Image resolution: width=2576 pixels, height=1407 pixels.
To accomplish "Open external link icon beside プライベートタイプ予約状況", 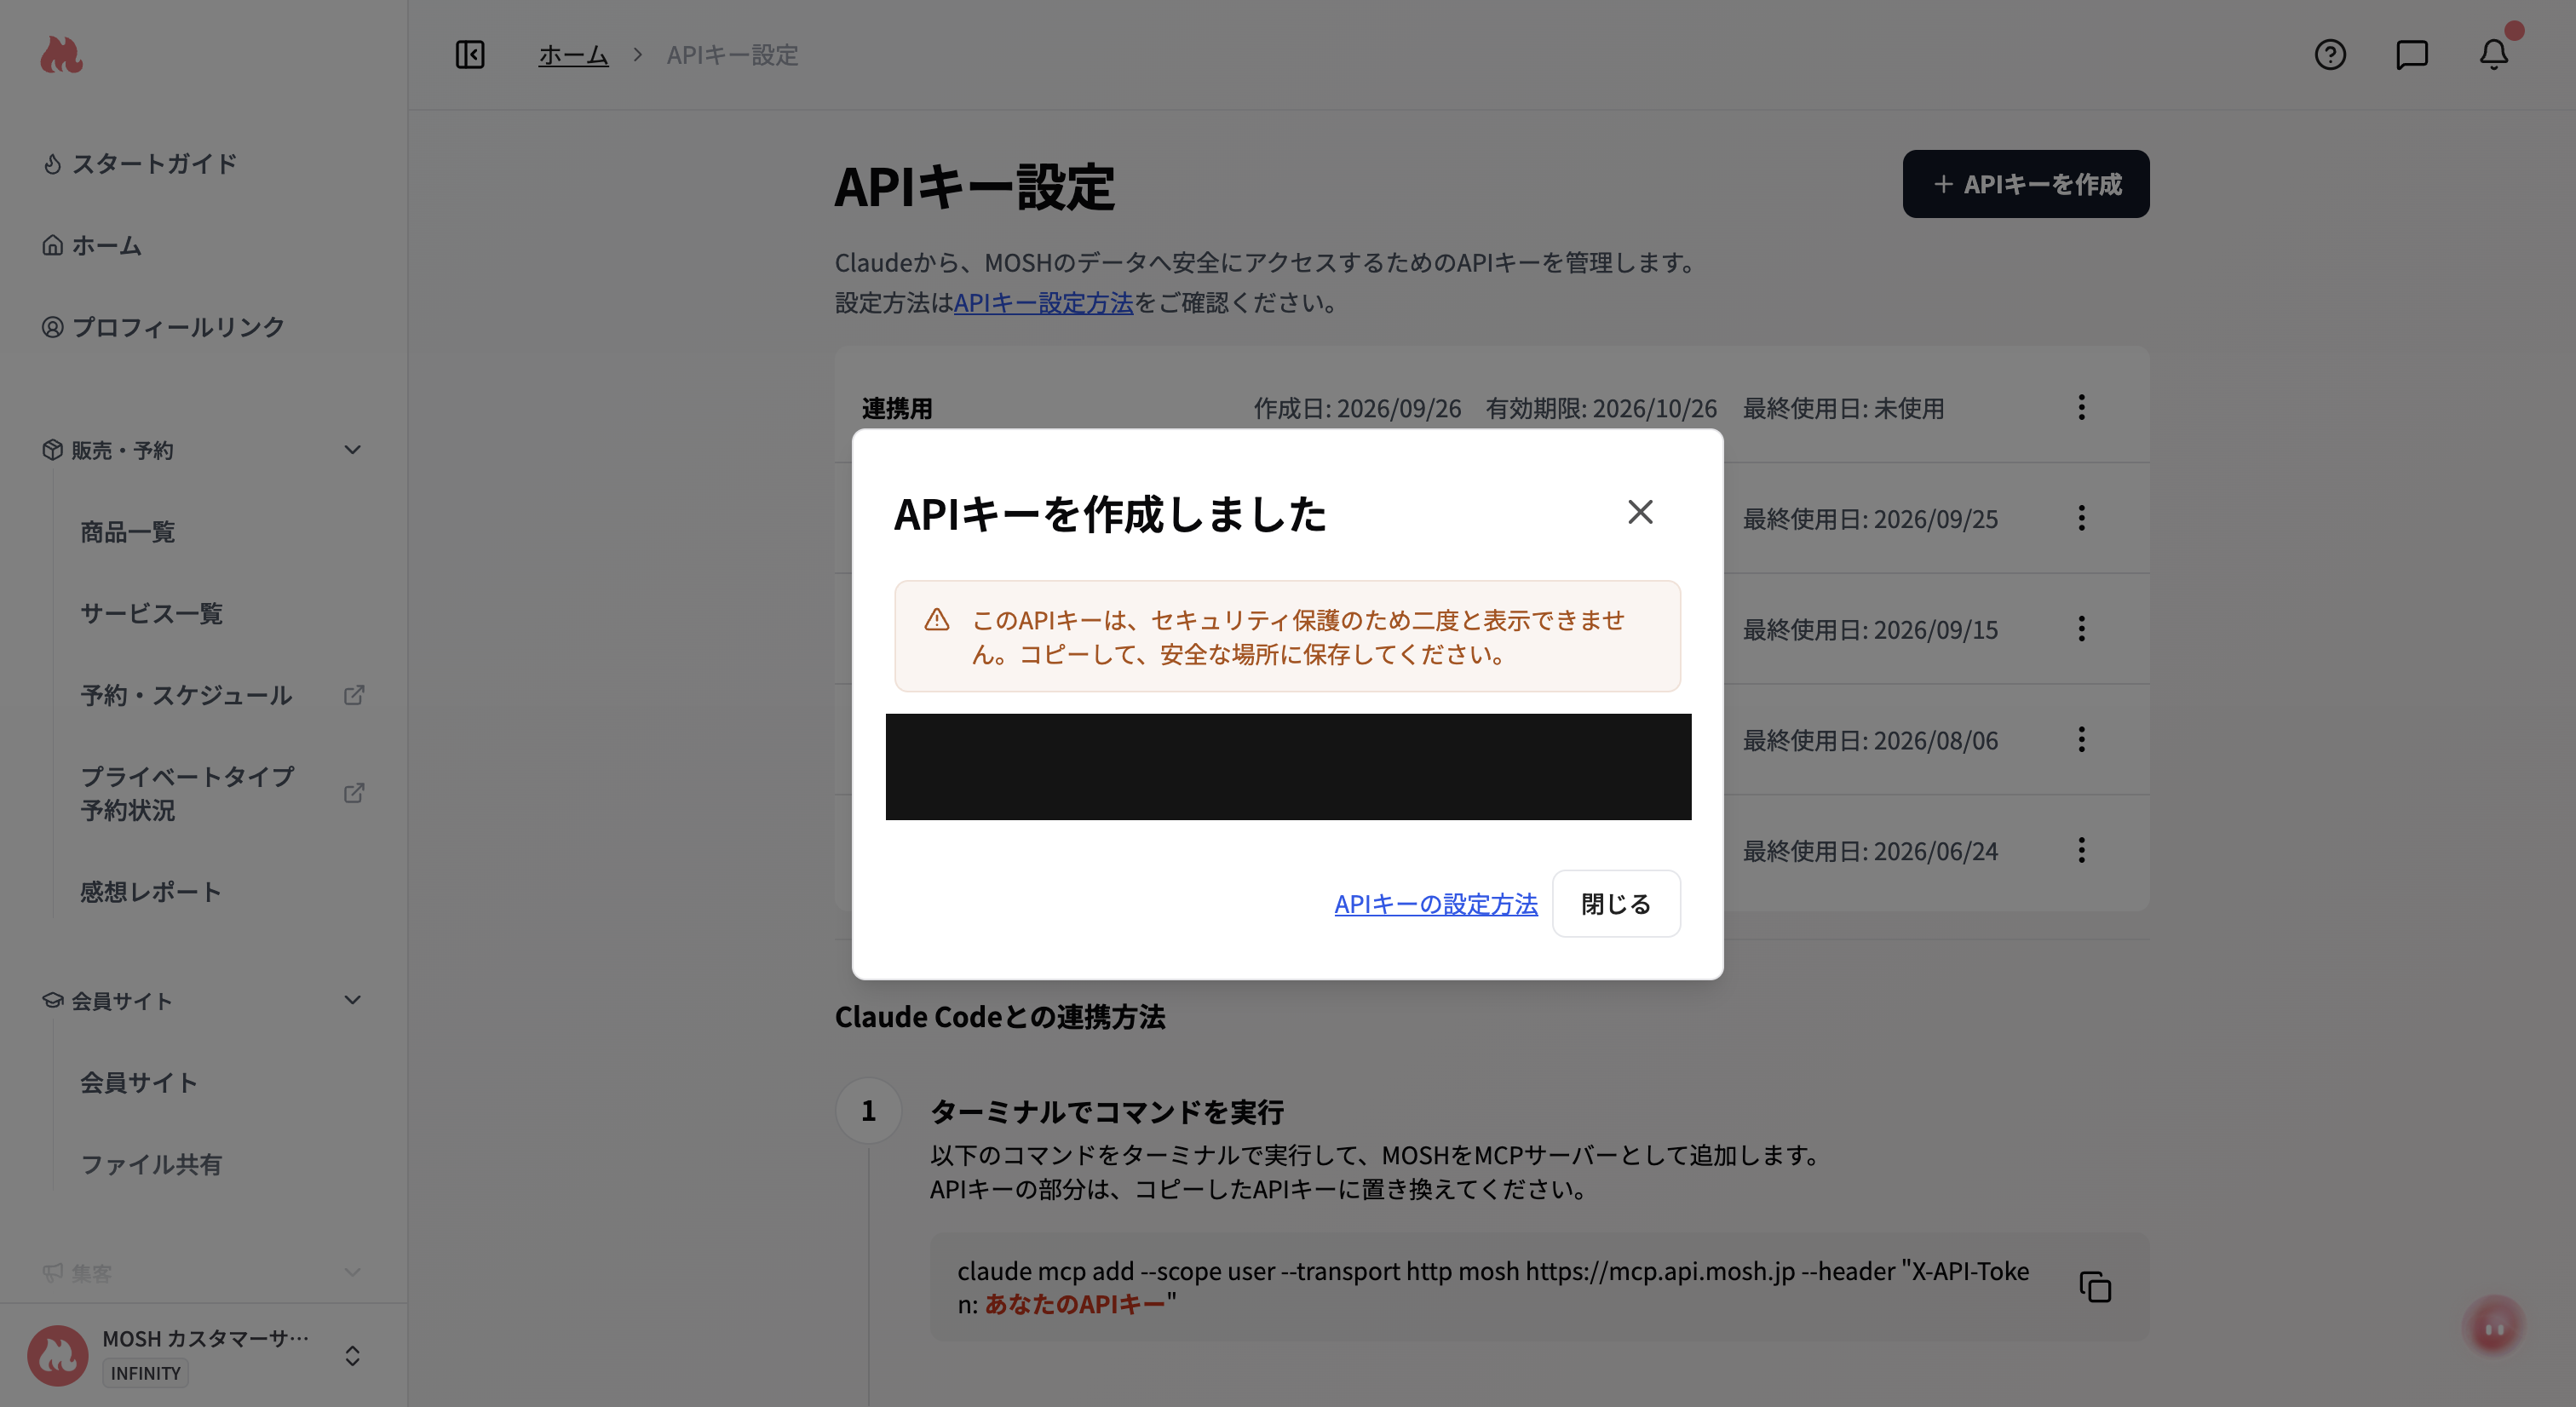I will [354, 793].
